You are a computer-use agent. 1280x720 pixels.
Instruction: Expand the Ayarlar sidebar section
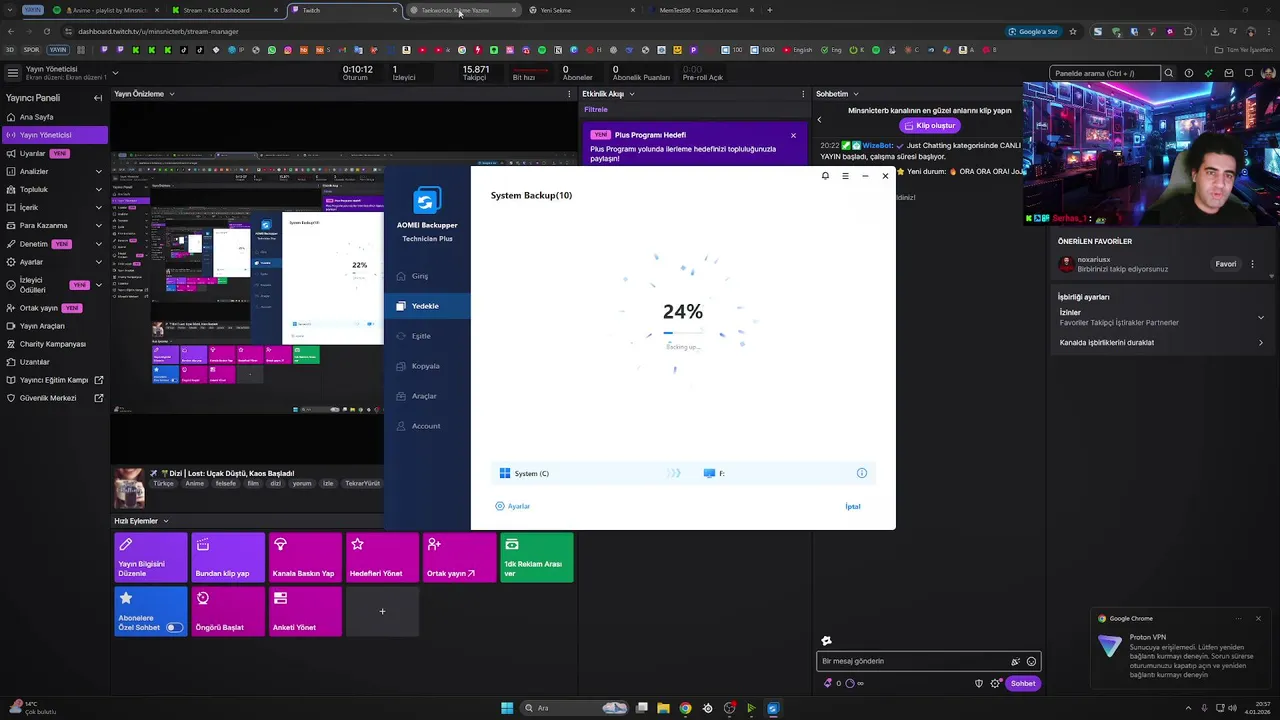pos(98,262)
